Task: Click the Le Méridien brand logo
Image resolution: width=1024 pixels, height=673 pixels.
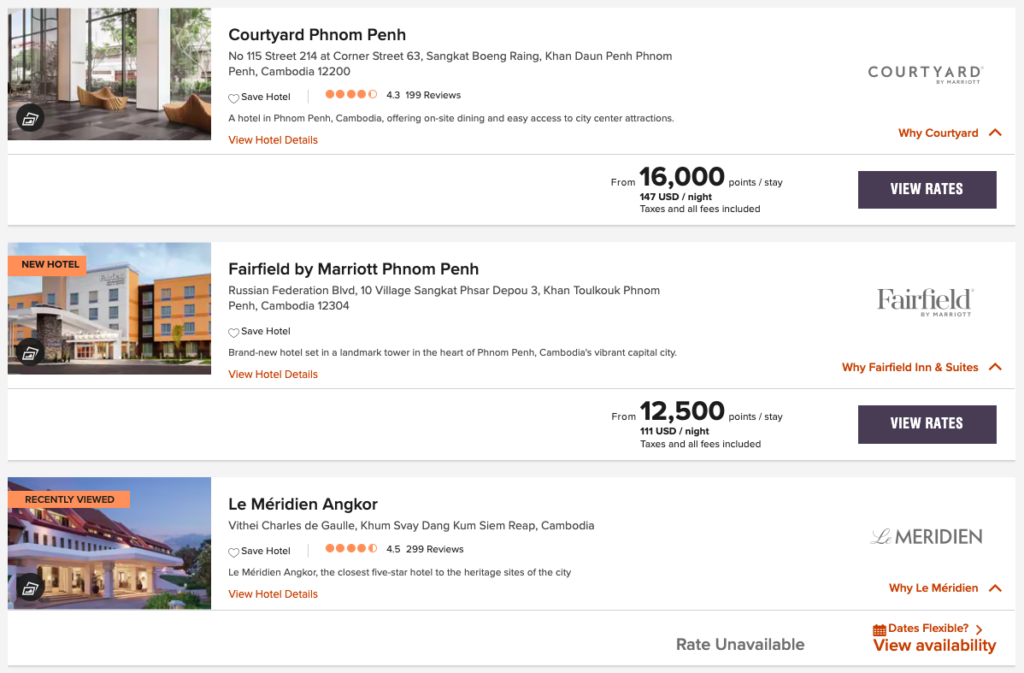Action: coord(925,537)
